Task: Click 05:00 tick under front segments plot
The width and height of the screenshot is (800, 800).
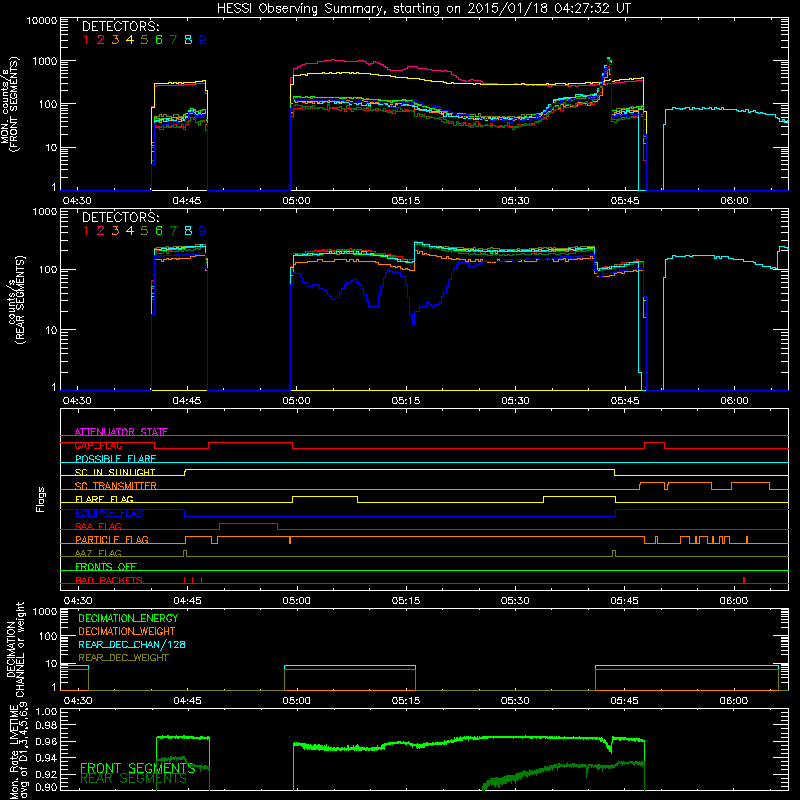Action: click(296, 201)
